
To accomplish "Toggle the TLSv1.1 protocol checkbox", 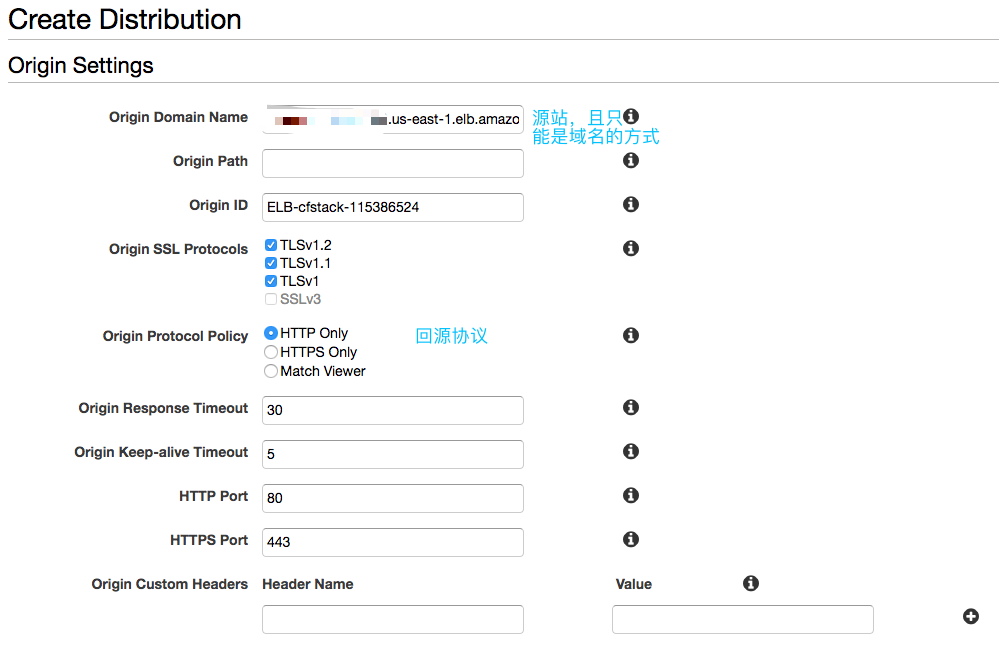I will (271, 263).
